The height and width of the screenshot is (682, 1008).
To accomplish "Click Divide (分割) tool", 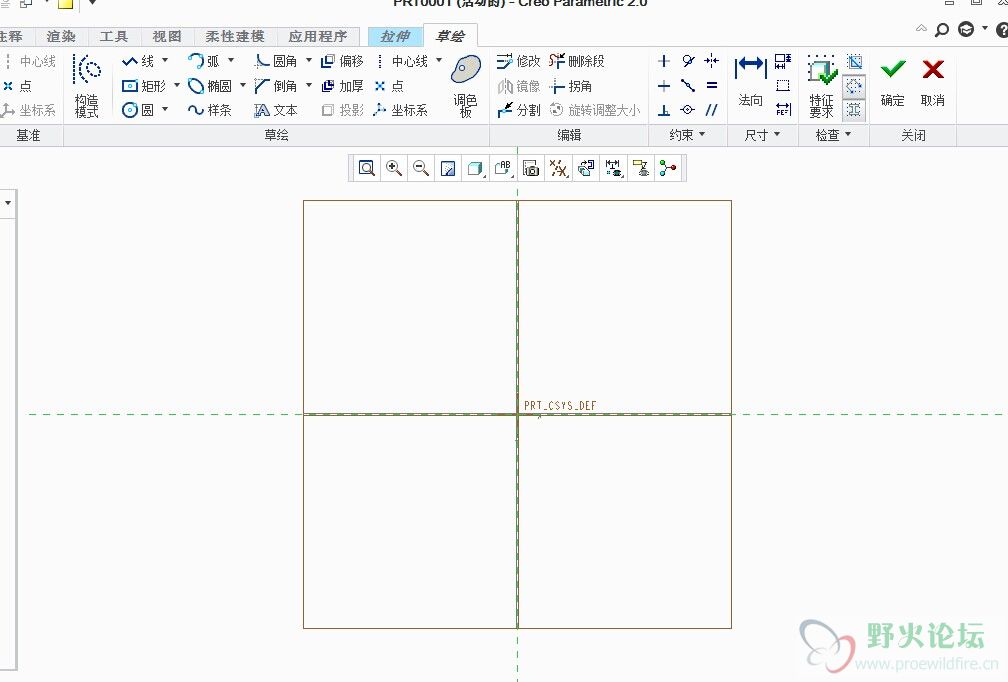I will coord(518,110).
